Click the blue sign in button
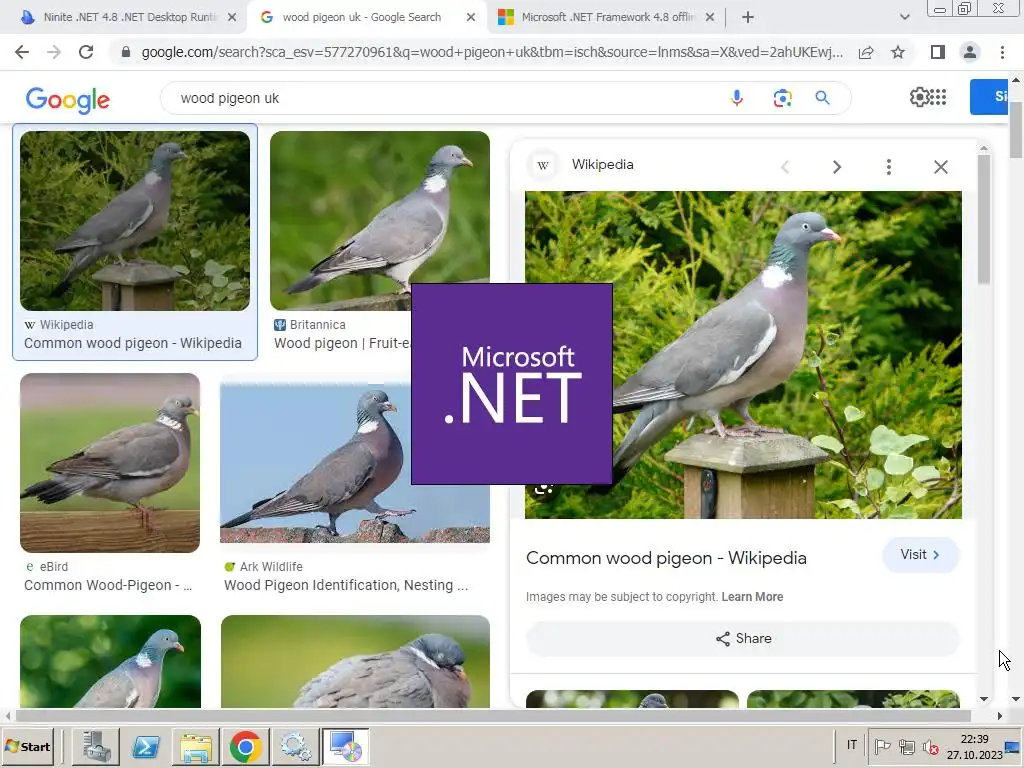The height and width of the screenshot is (768, 1024). coord(989,97)
